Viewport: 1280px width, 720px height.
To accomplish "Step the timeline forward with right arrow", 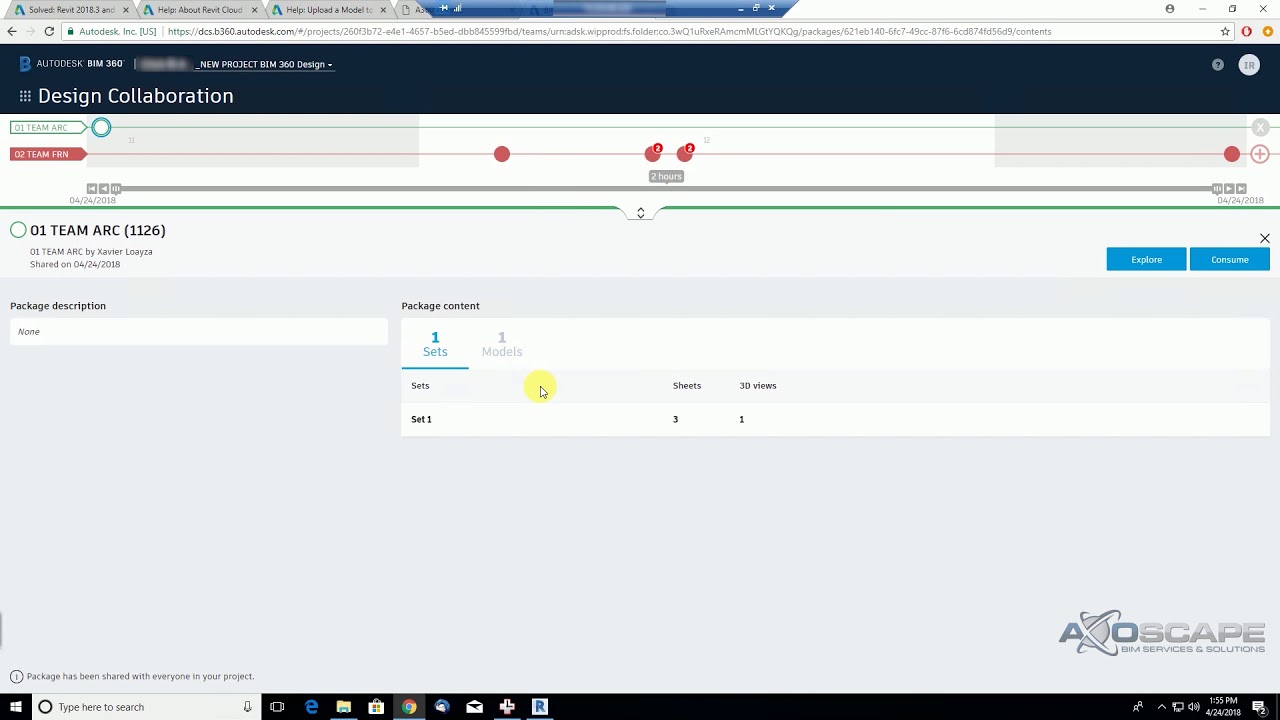I will [x=1229, y=188].
